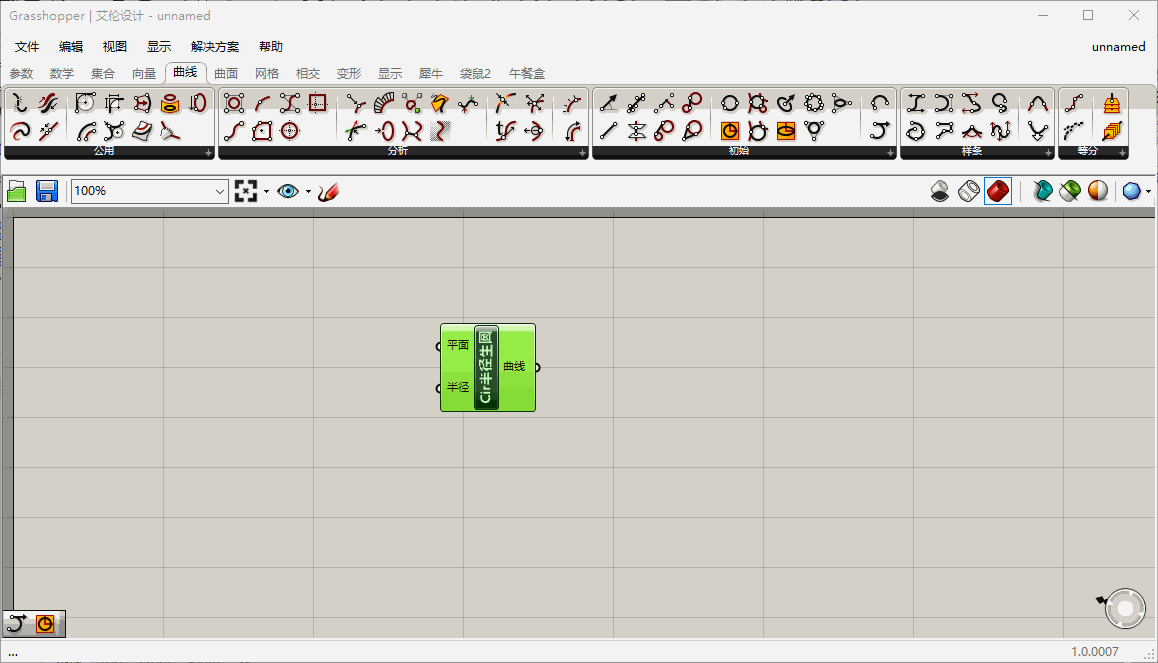This screenshot has height=663, width=1158.
Task: Pick the Modified Arc arrow icon in 初始
Action: (x=880, y=131)
